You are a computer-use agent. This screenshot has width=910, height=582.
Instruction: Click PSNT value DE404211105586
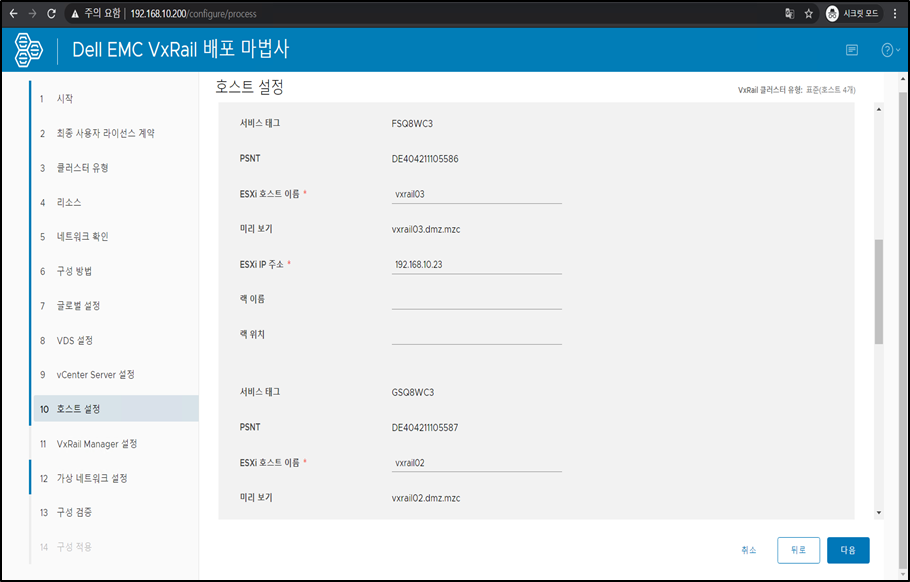click(425, 159)
